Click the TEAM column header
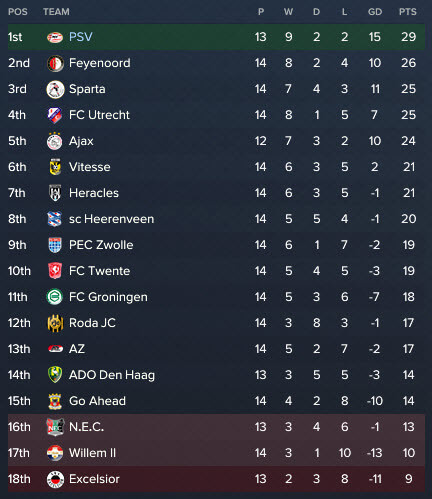The height and width of the screenshot is (499, 432). (x=56, y=12)
